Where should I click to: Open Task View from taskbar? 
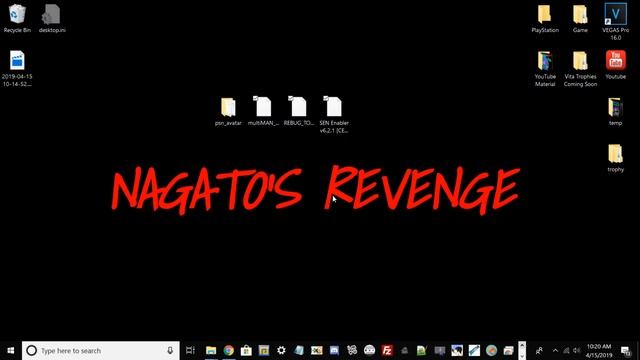click(190, 350)
